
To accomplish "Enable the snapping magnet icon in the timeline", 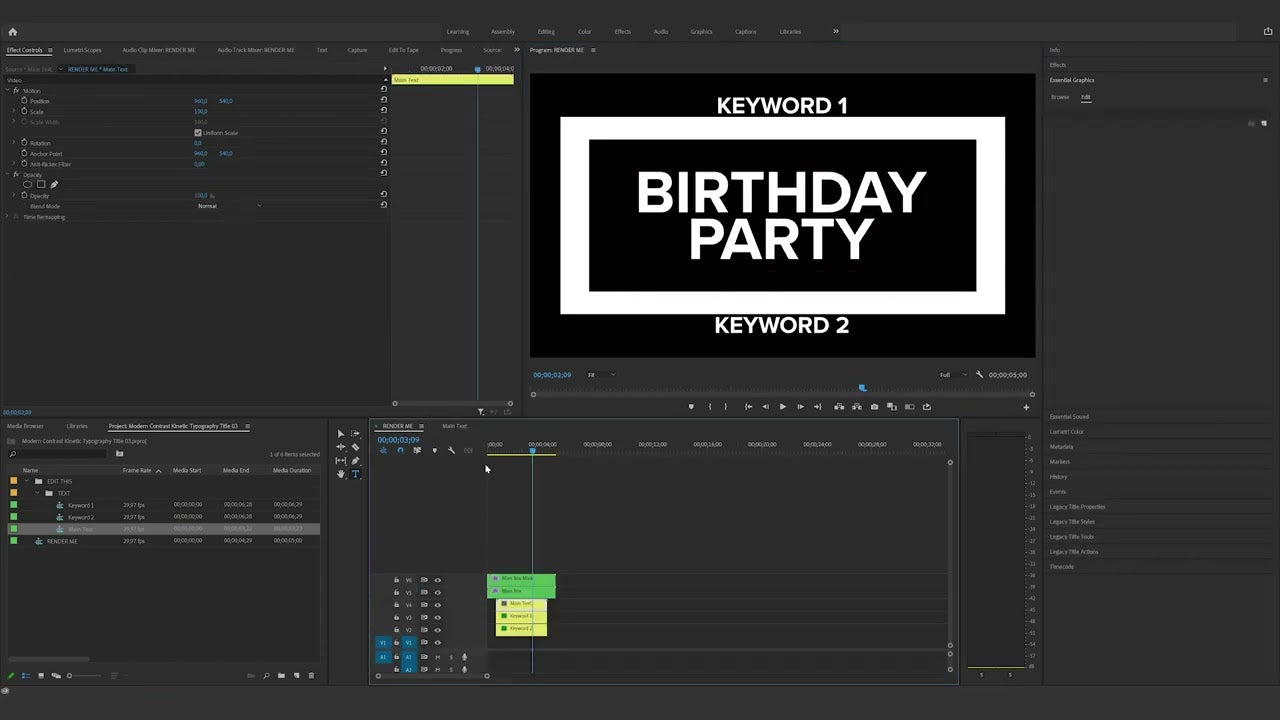I will click(383, 450).
